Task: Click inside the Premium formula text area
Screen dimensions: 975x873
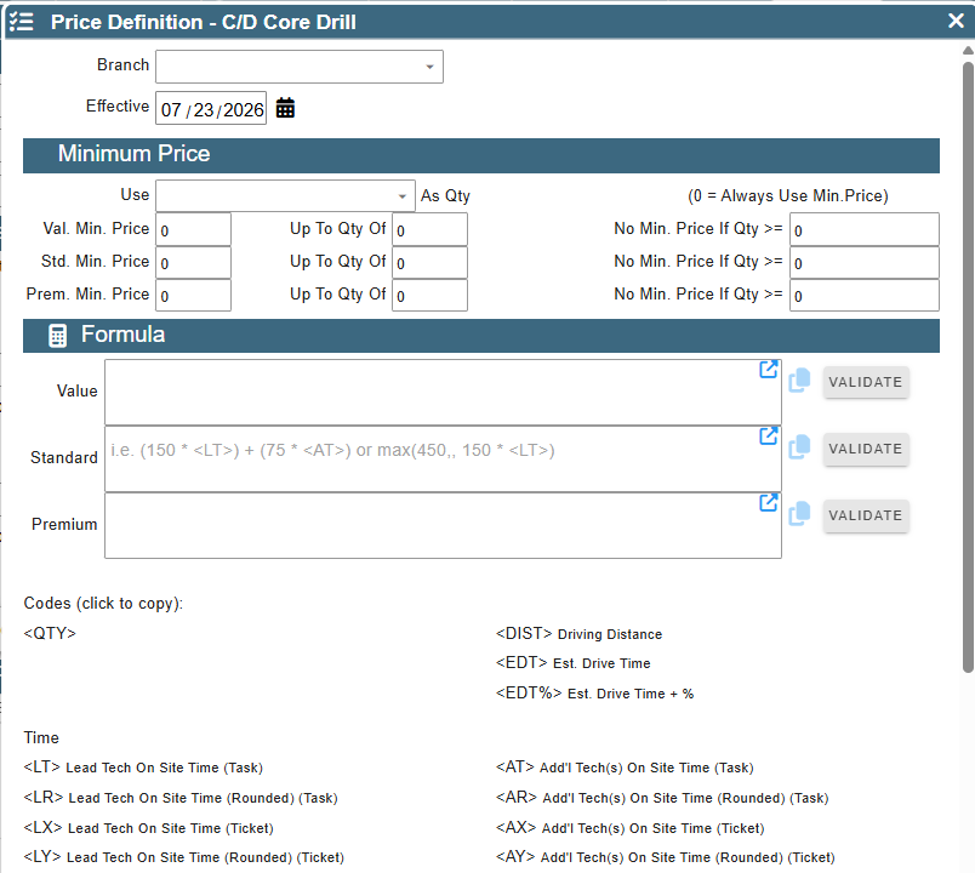Action: 443,525
